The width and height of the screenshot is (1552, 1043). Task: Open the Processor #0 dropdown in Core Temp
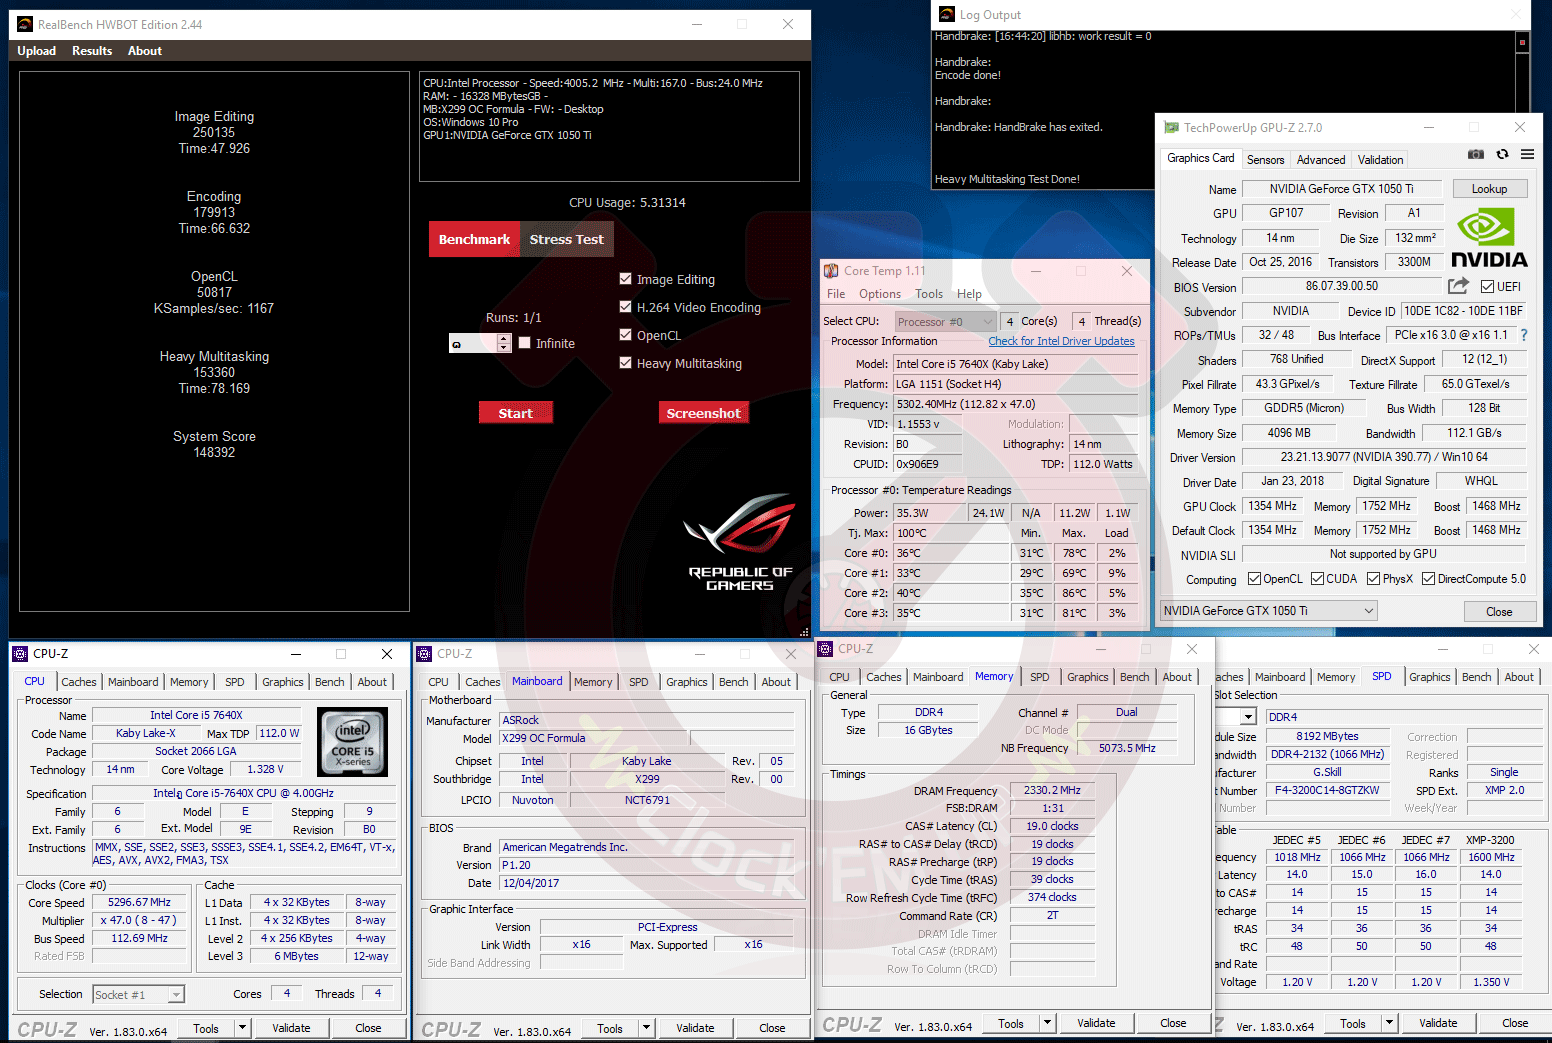944,321
